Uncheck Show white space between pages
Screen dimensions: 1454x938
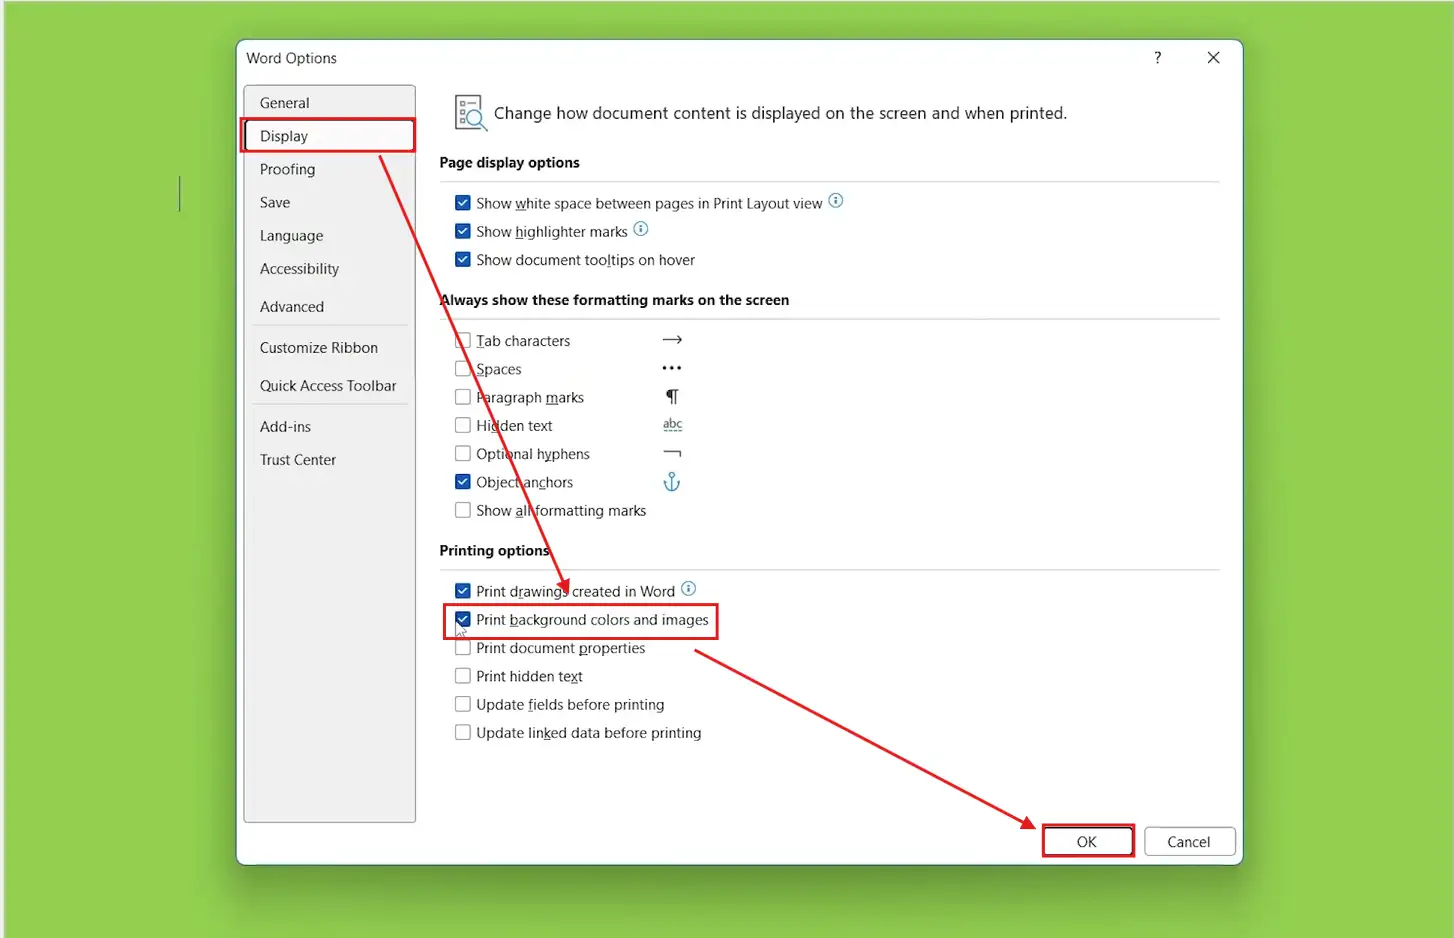463,203
